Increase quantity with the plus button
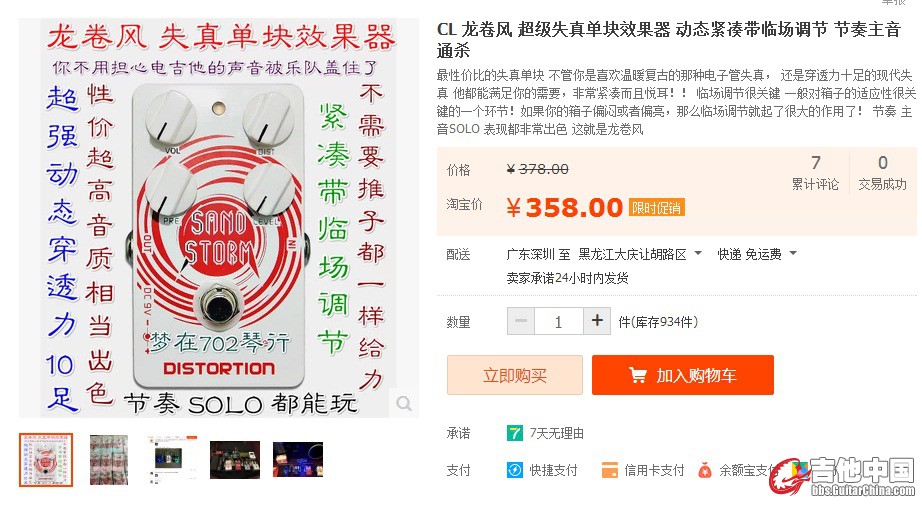The image size is (922, 506). tap(597, 321)
